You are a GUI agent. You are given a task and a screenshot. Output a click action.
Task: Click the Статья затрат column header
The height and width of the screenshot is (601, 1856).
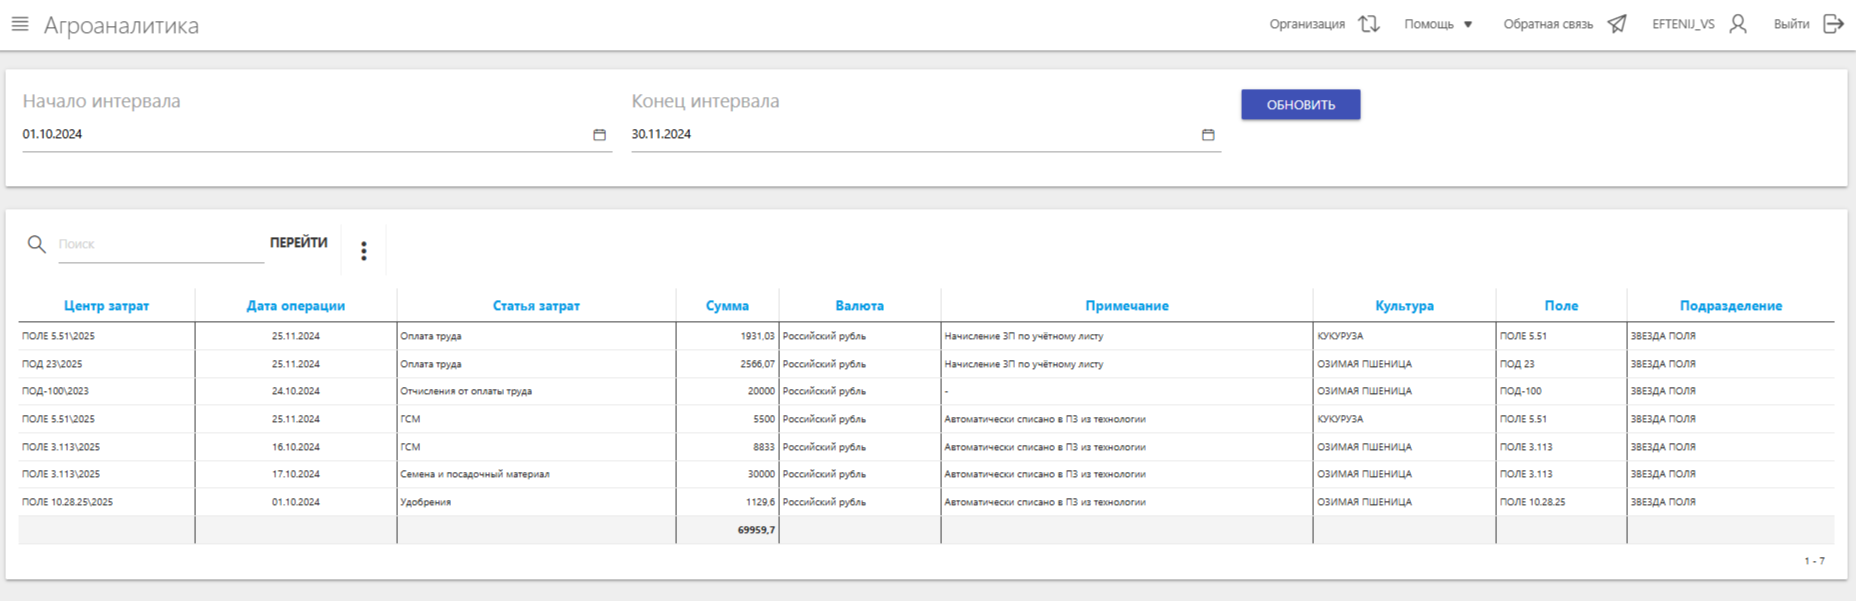pyautogui.click(x=536, y=306)
